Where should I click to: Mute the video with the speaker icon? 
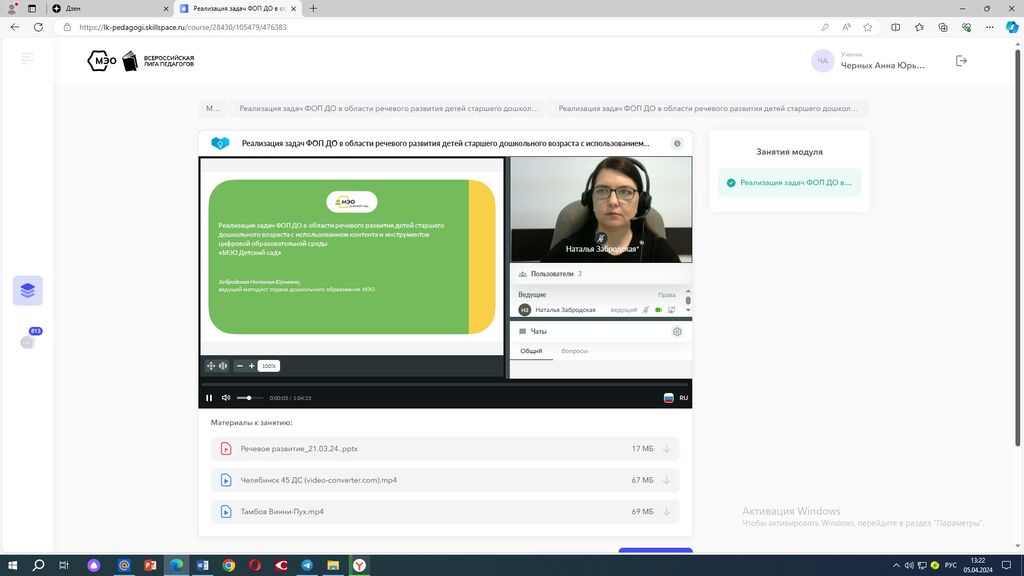(x=226, y=398)
